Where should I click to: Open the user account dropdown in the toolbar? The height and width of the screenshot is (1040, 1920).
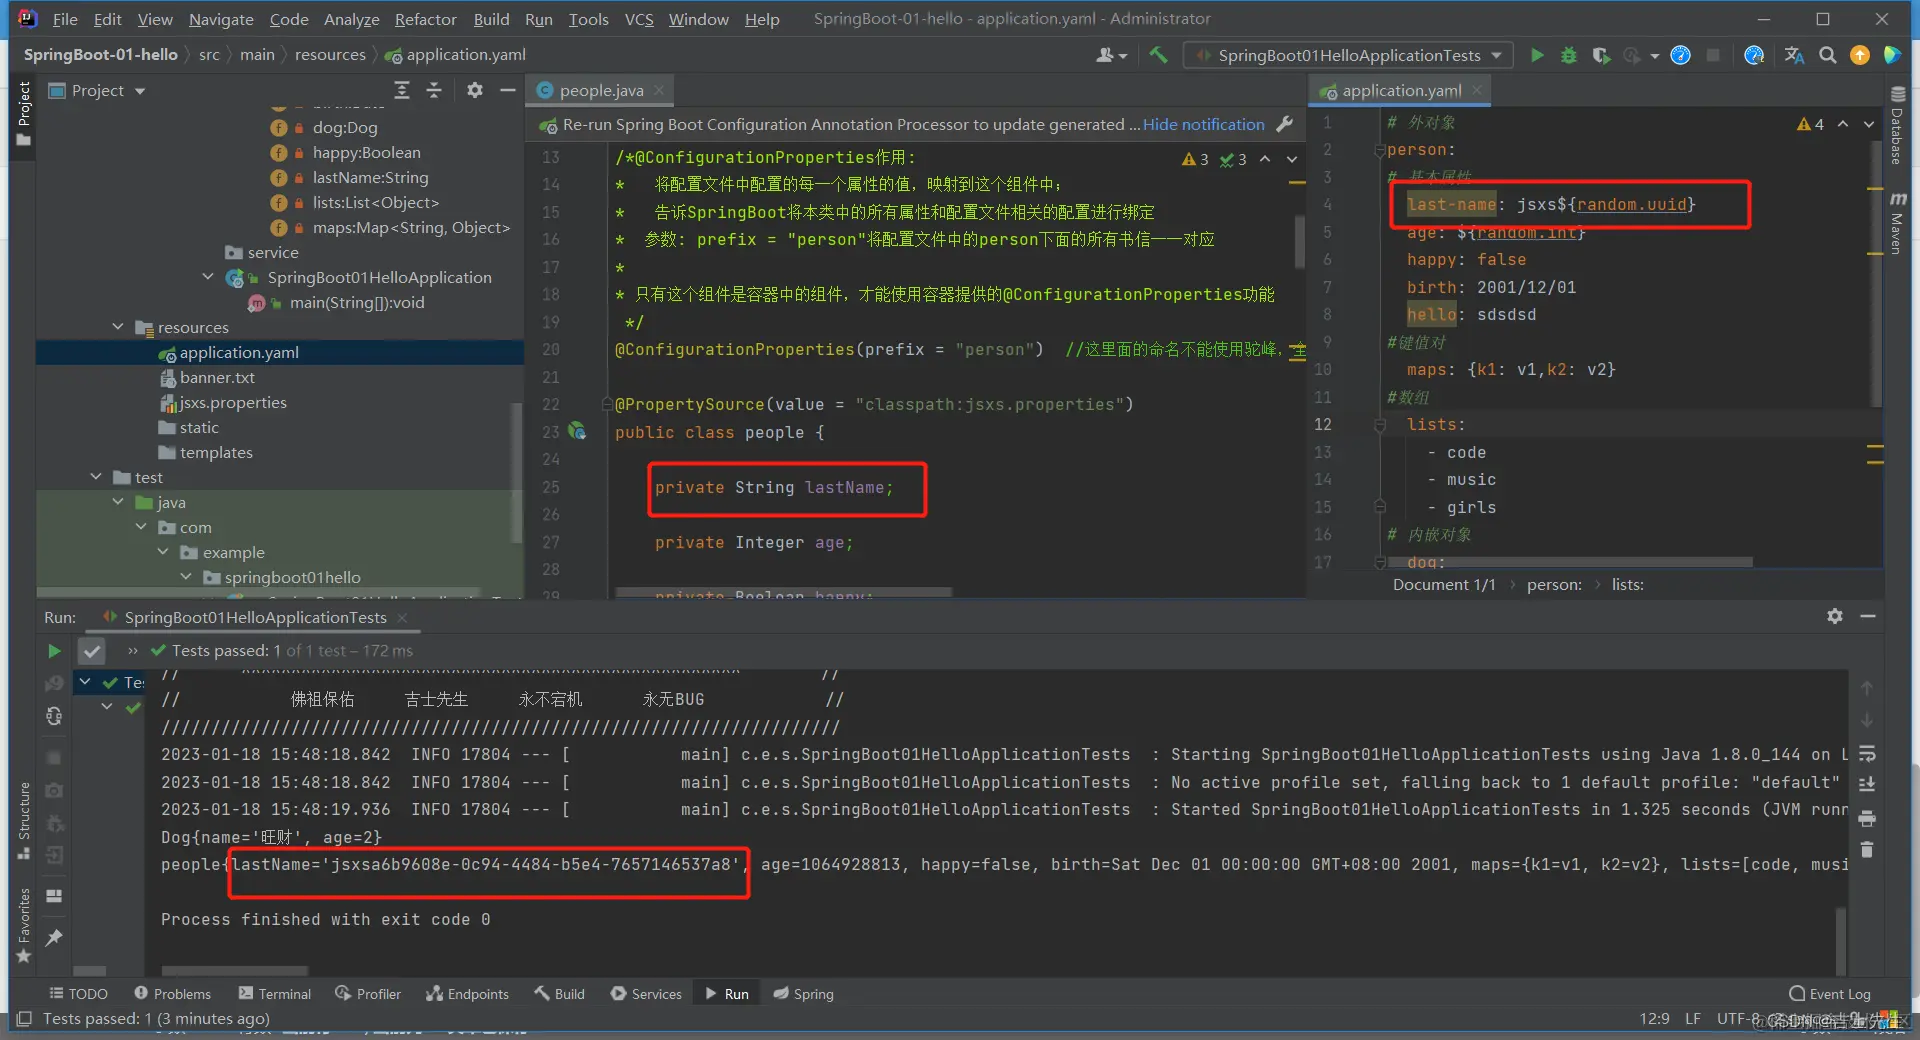click(x=1111, y=55)
